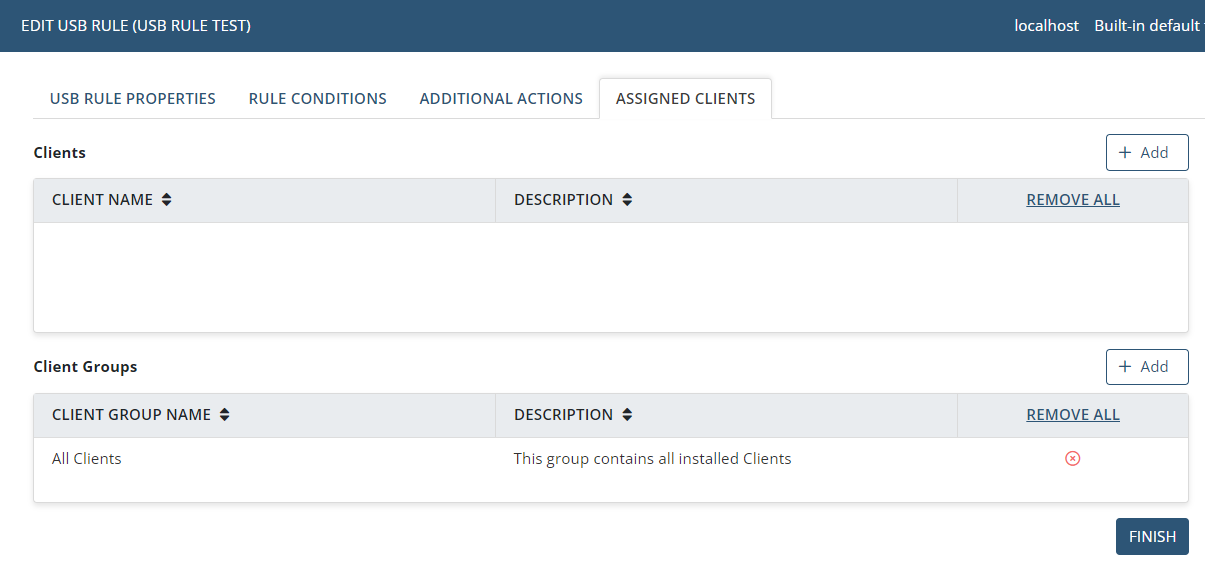The width and height of the screenshot is (1205, 569).
Task: Sort Clients table by Client Name arrows
Action: point(167,200)
